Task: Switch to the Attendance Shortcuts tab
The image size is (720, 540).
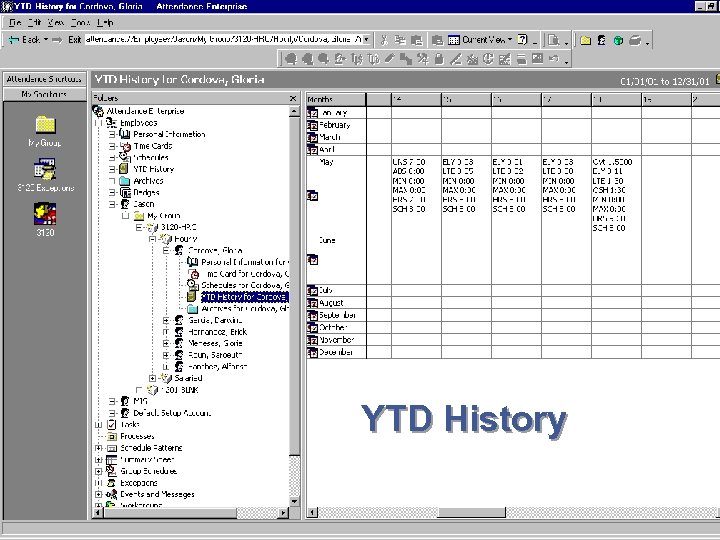Action: 45,79
